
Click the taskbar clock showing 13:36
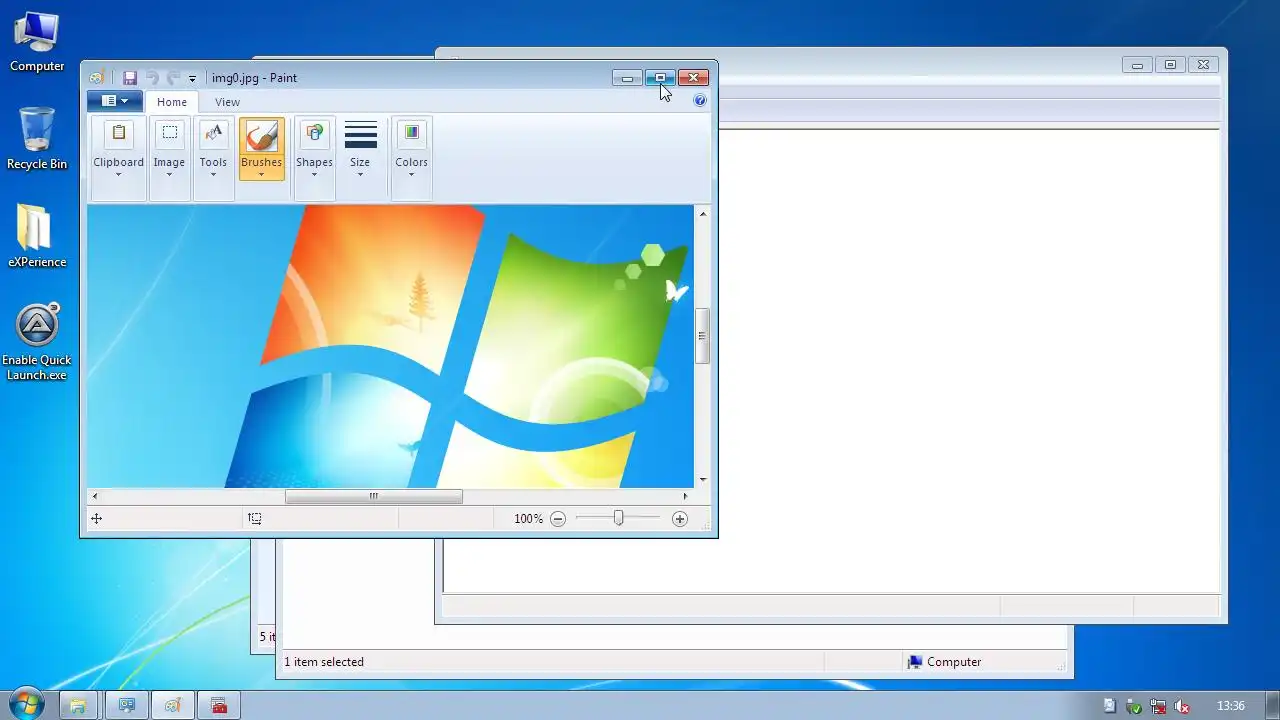coord(1231,706)
